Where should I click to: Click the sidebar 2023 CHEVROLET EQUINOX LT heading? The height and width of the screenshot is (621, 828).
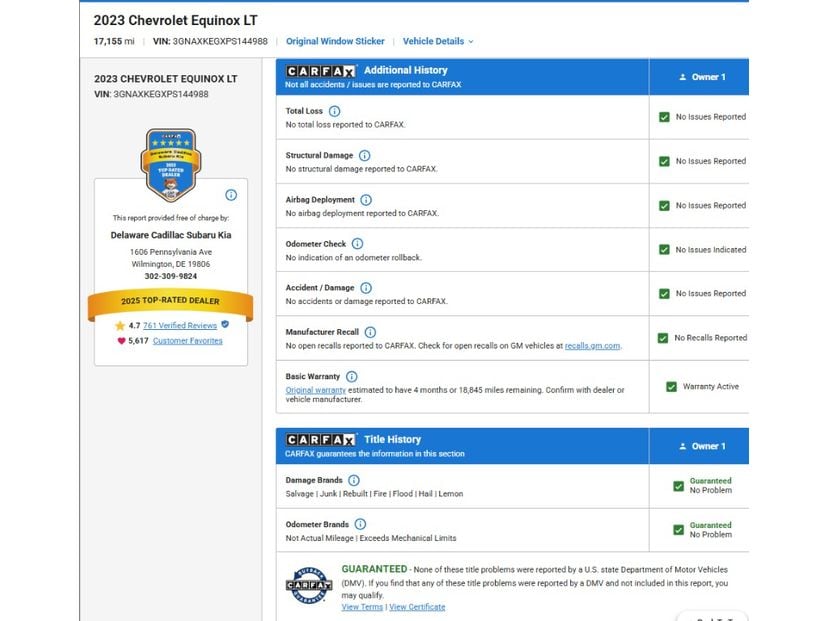pos(166,79)
